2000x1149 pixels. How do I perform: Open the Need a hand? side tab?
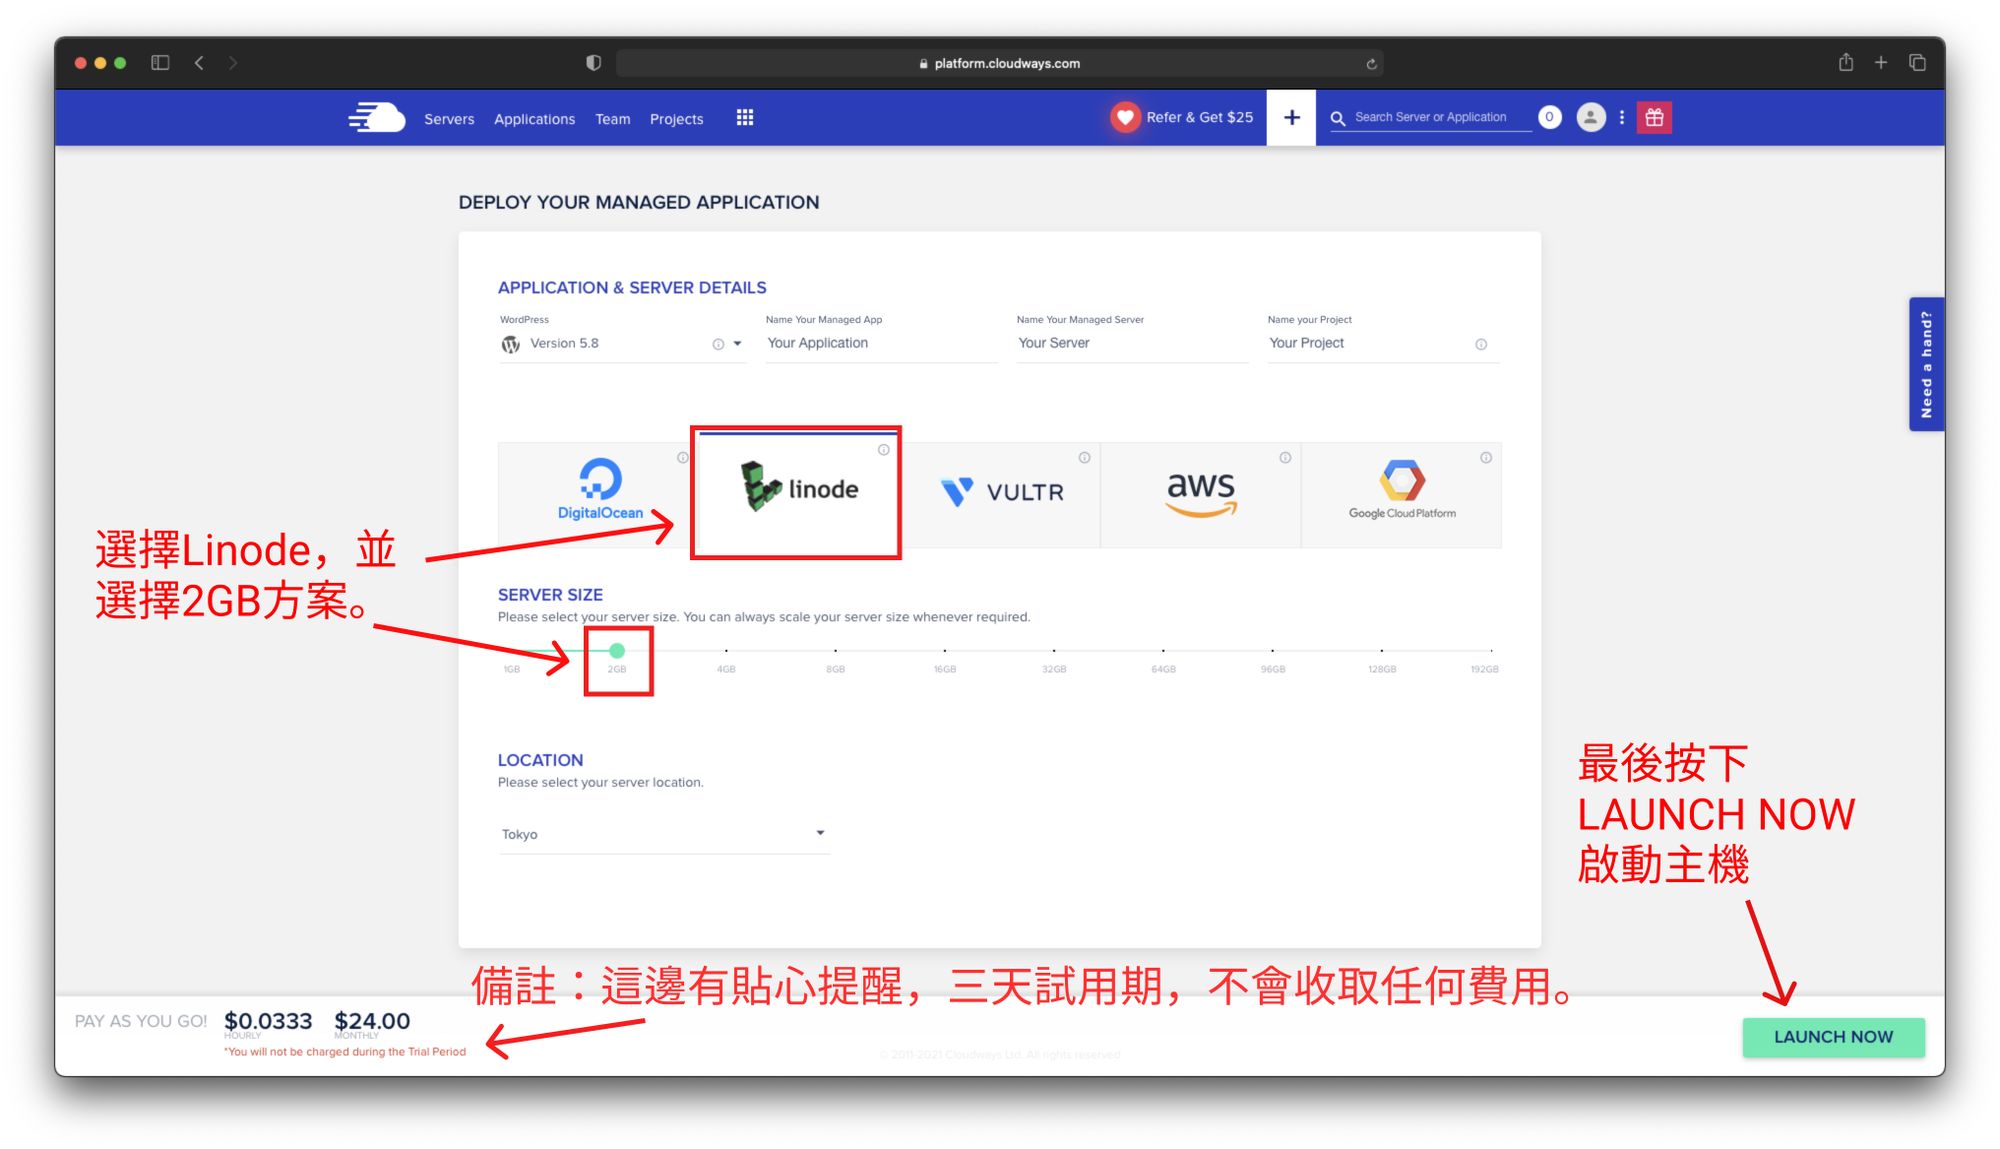1926,364
